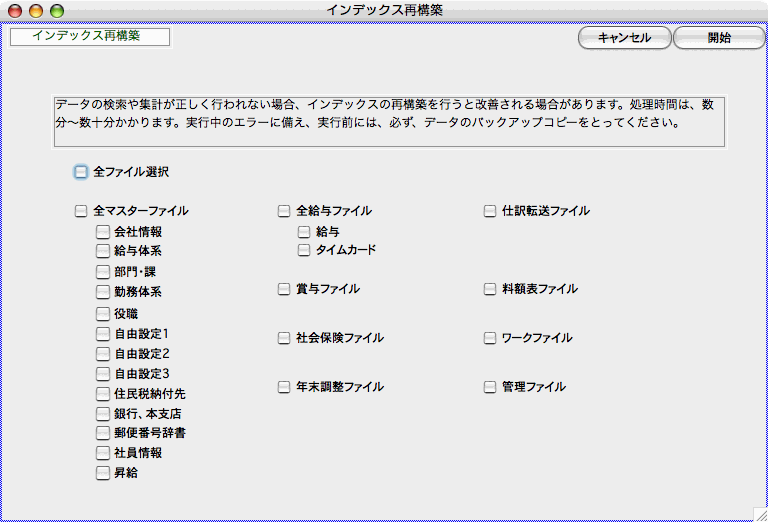Check the 会社情報 checkbox
Image resolution: width=768 pixels, height=522 pixels.
(103, 232)
